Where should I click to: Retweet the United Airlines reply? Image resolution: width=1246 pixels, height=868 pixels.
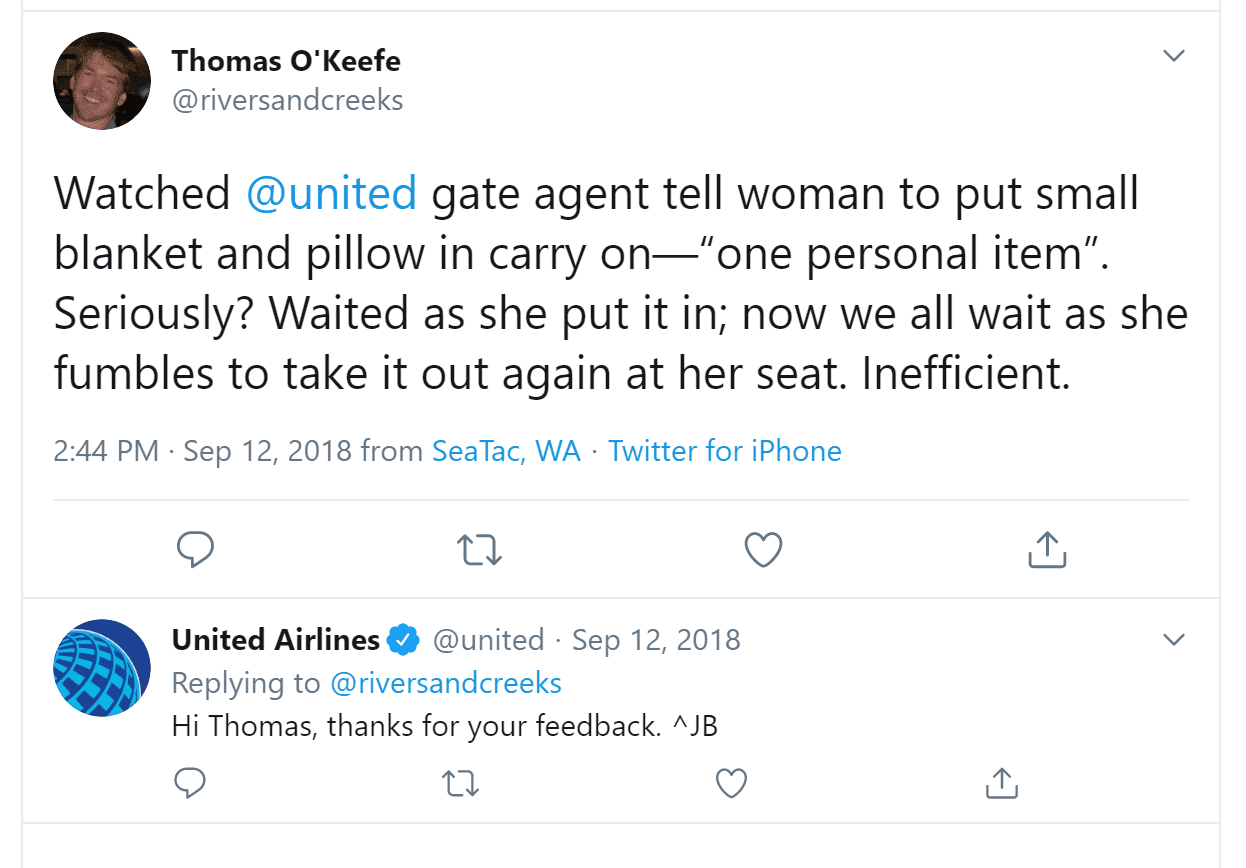[x=461, y=783]
